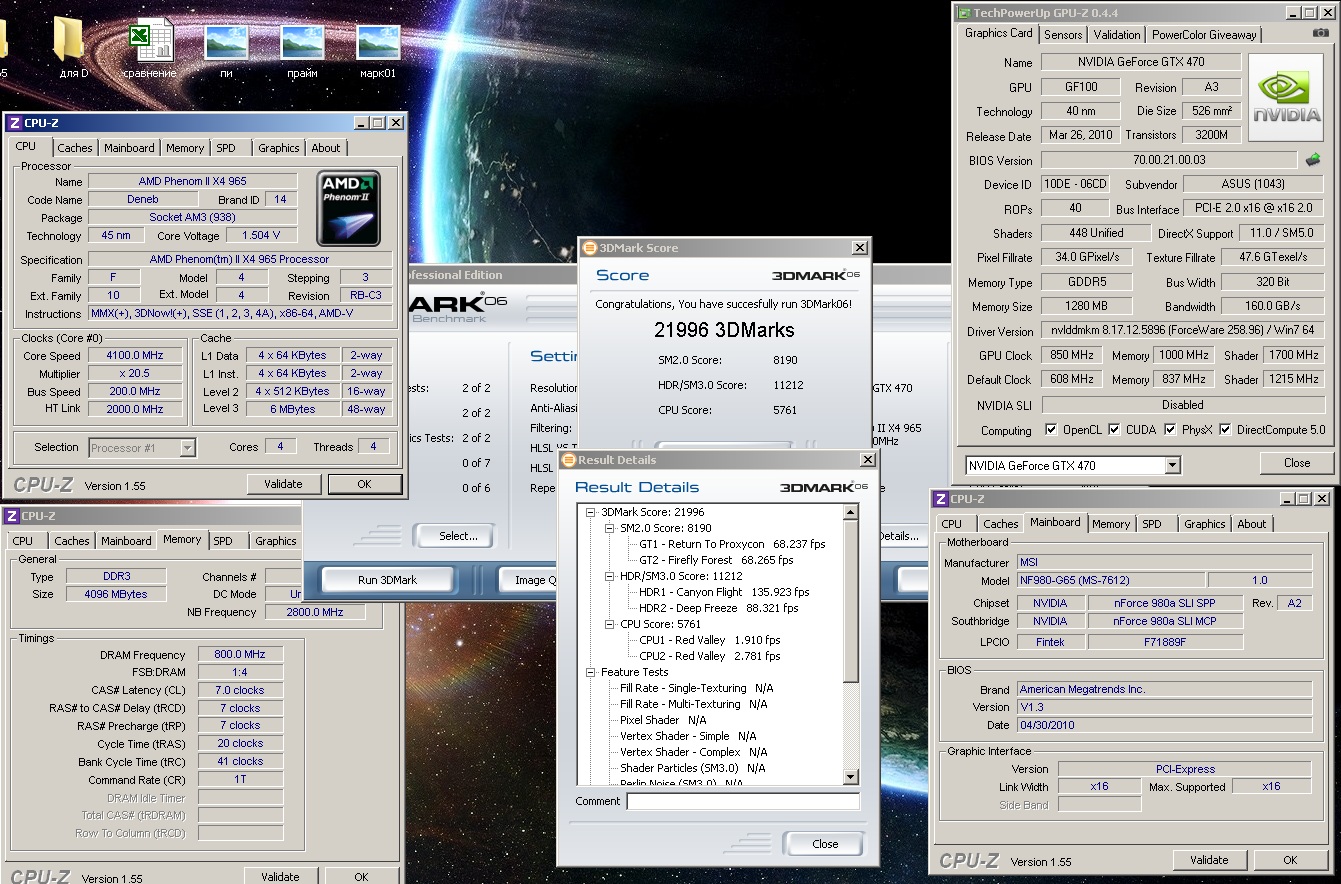This screenshot has width=1341, height=884.
Task: Click the '21996 3DMarks' score text
Action: [724, 330]
